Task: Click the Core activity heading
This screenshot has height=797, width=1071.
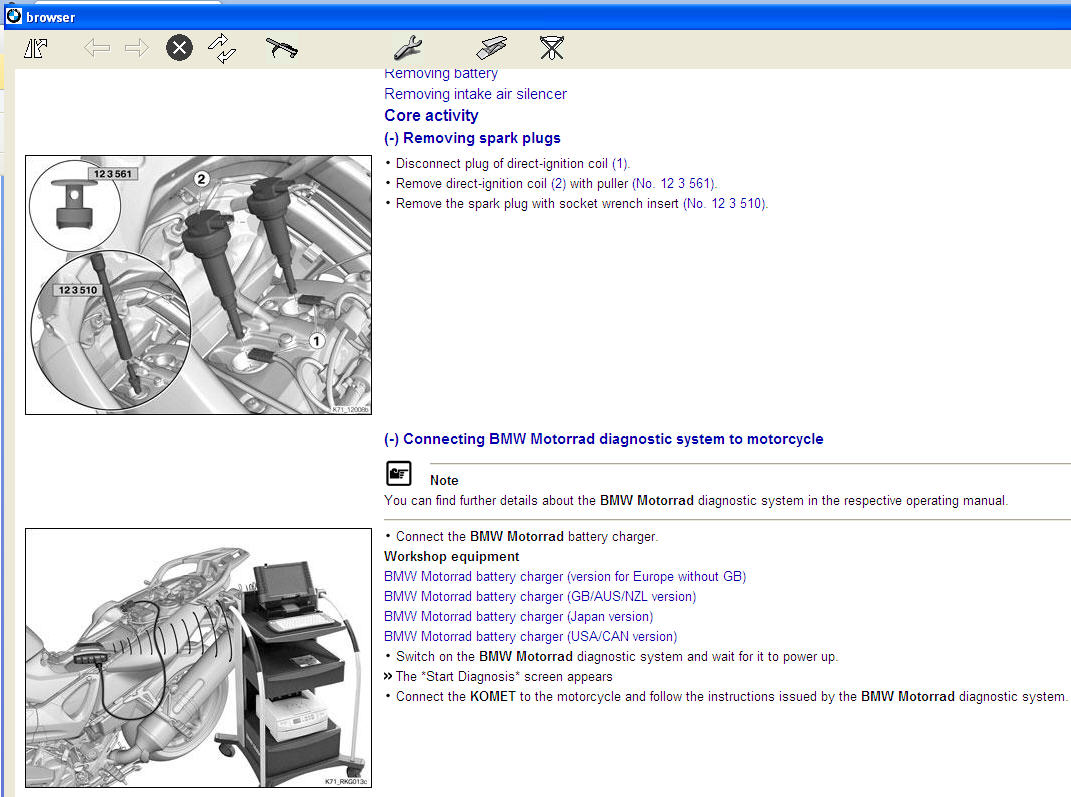Action: 431,115
